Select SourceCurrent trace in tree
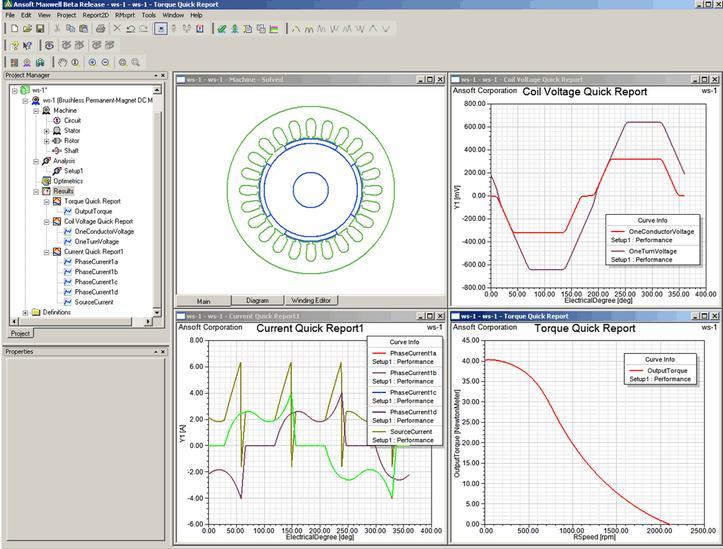 click(x=94, y=302)
